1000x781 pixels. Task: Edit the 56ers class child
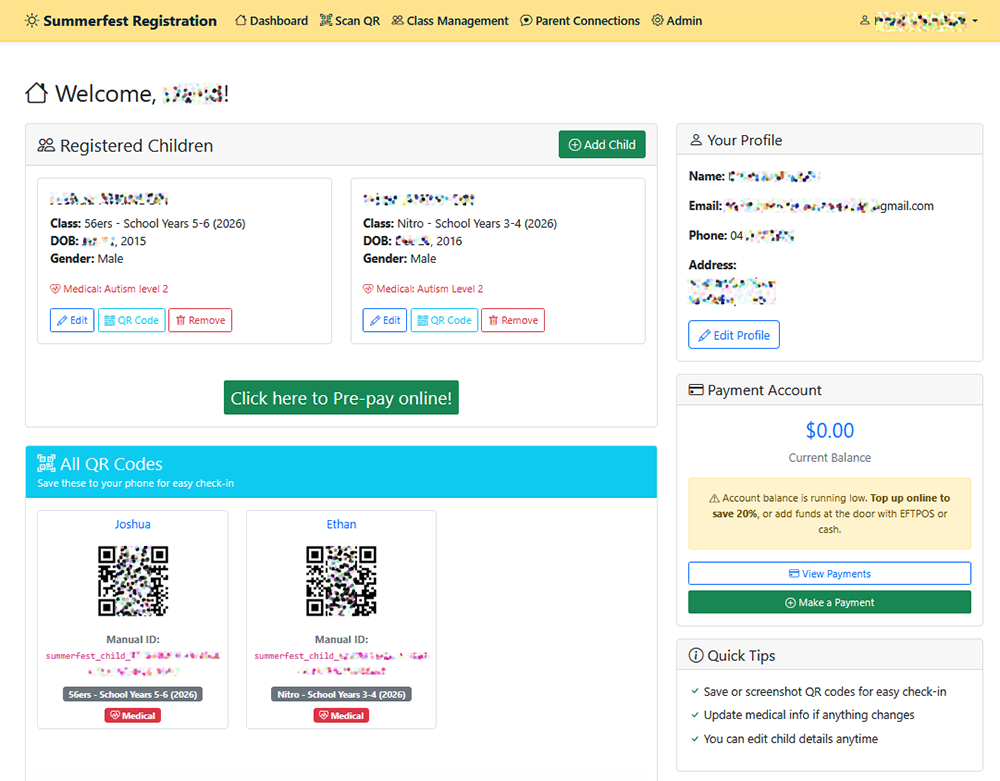click(x=72, y=320)
